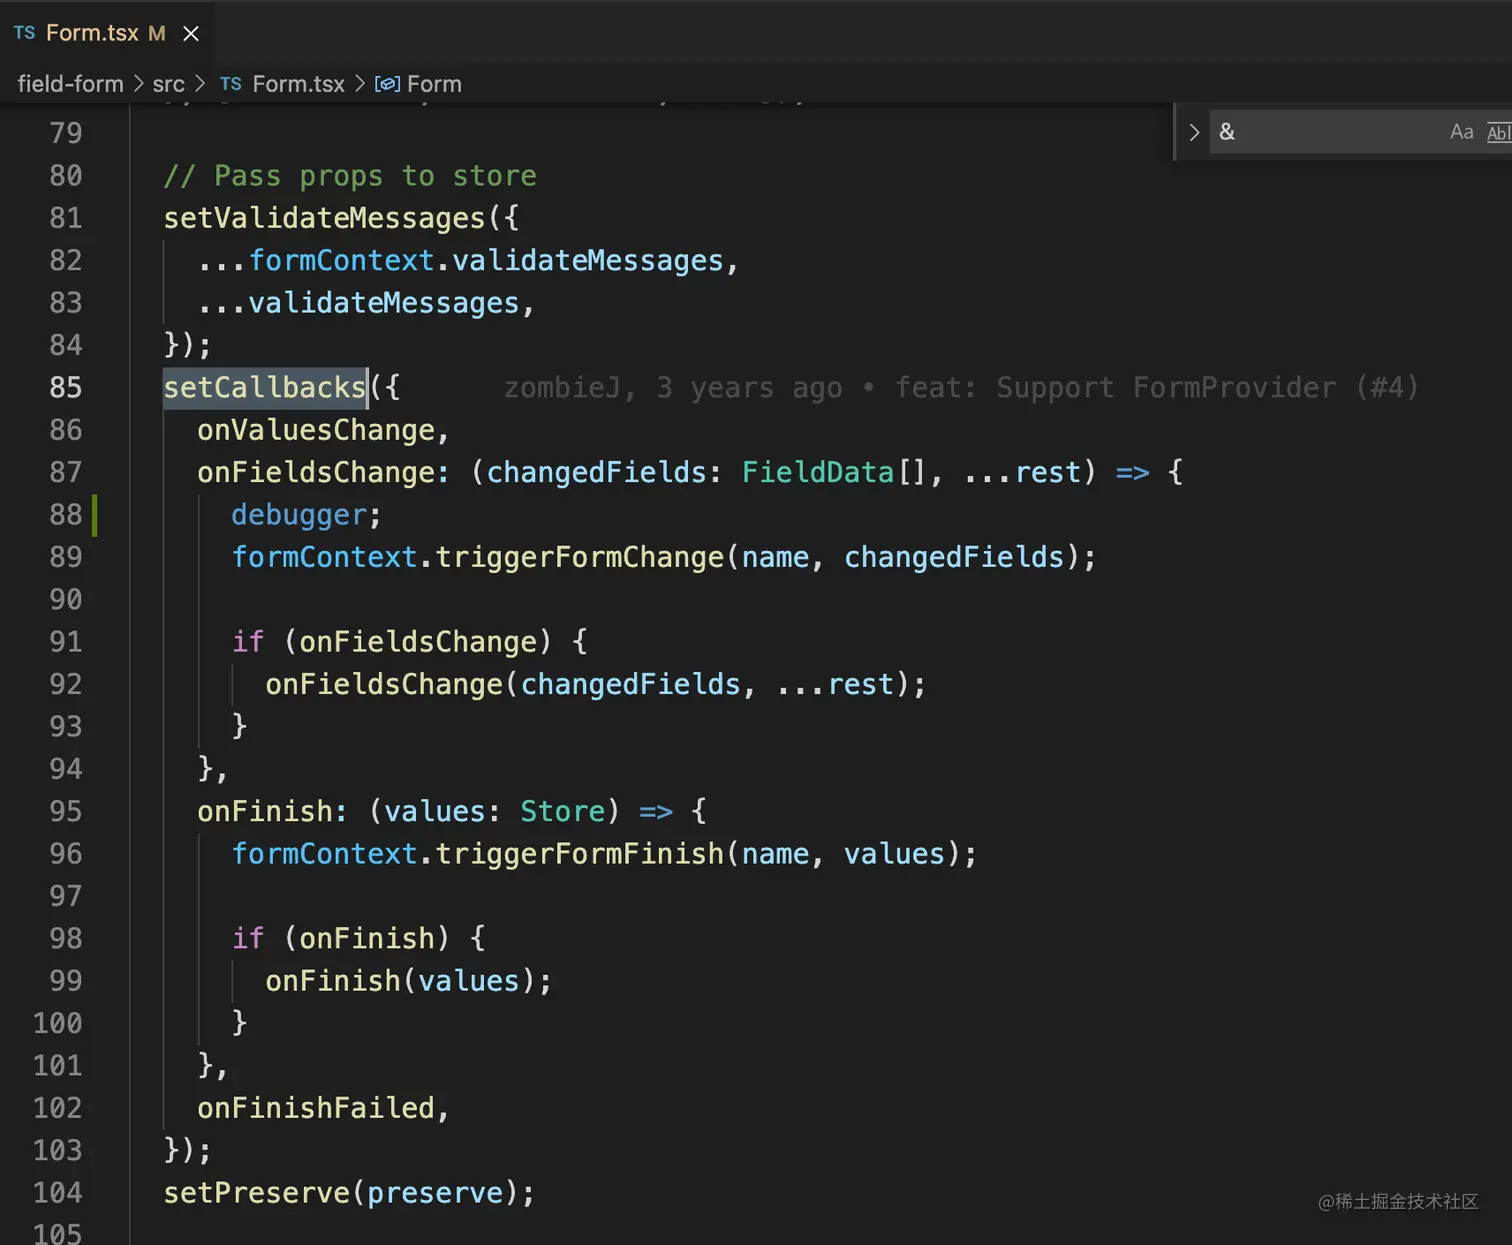Click the git blame note 'zombieJ, 3 years ago'
This screenshot has height=1245, width=1512.
(673, 388)
